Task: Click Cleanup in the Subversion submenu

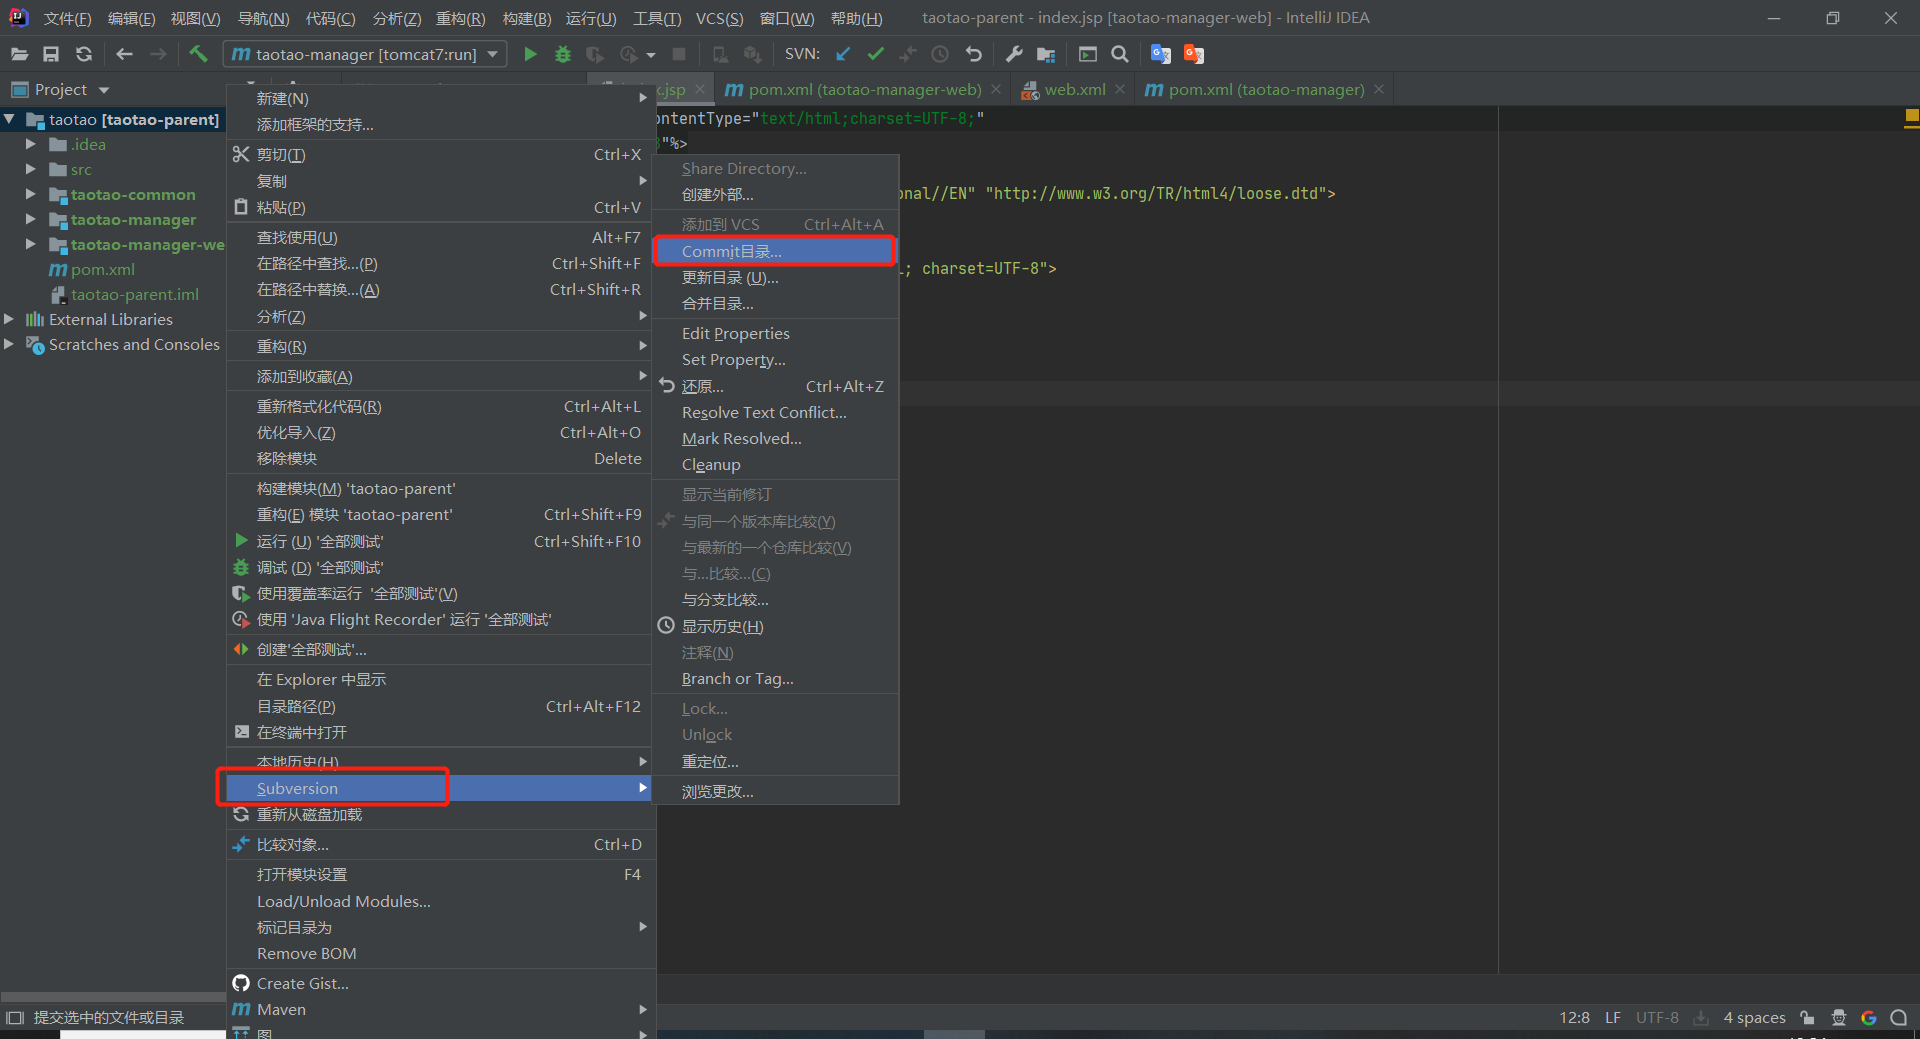Action: 775,464
